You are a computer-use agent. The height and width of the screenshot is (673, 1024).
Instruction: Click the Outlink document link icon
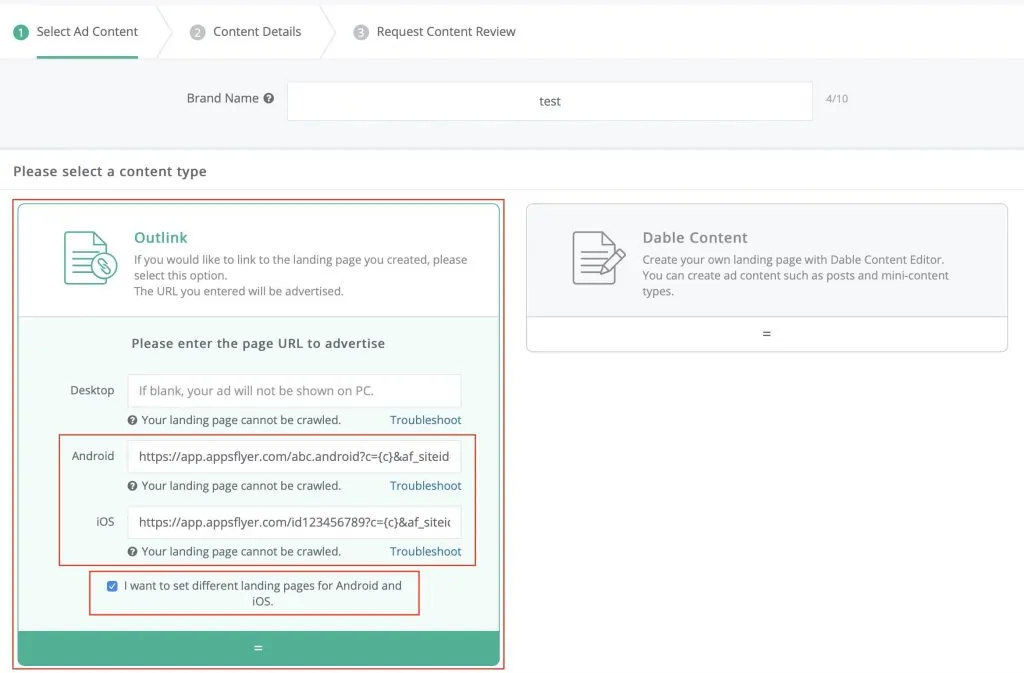(x=90, y=258)
